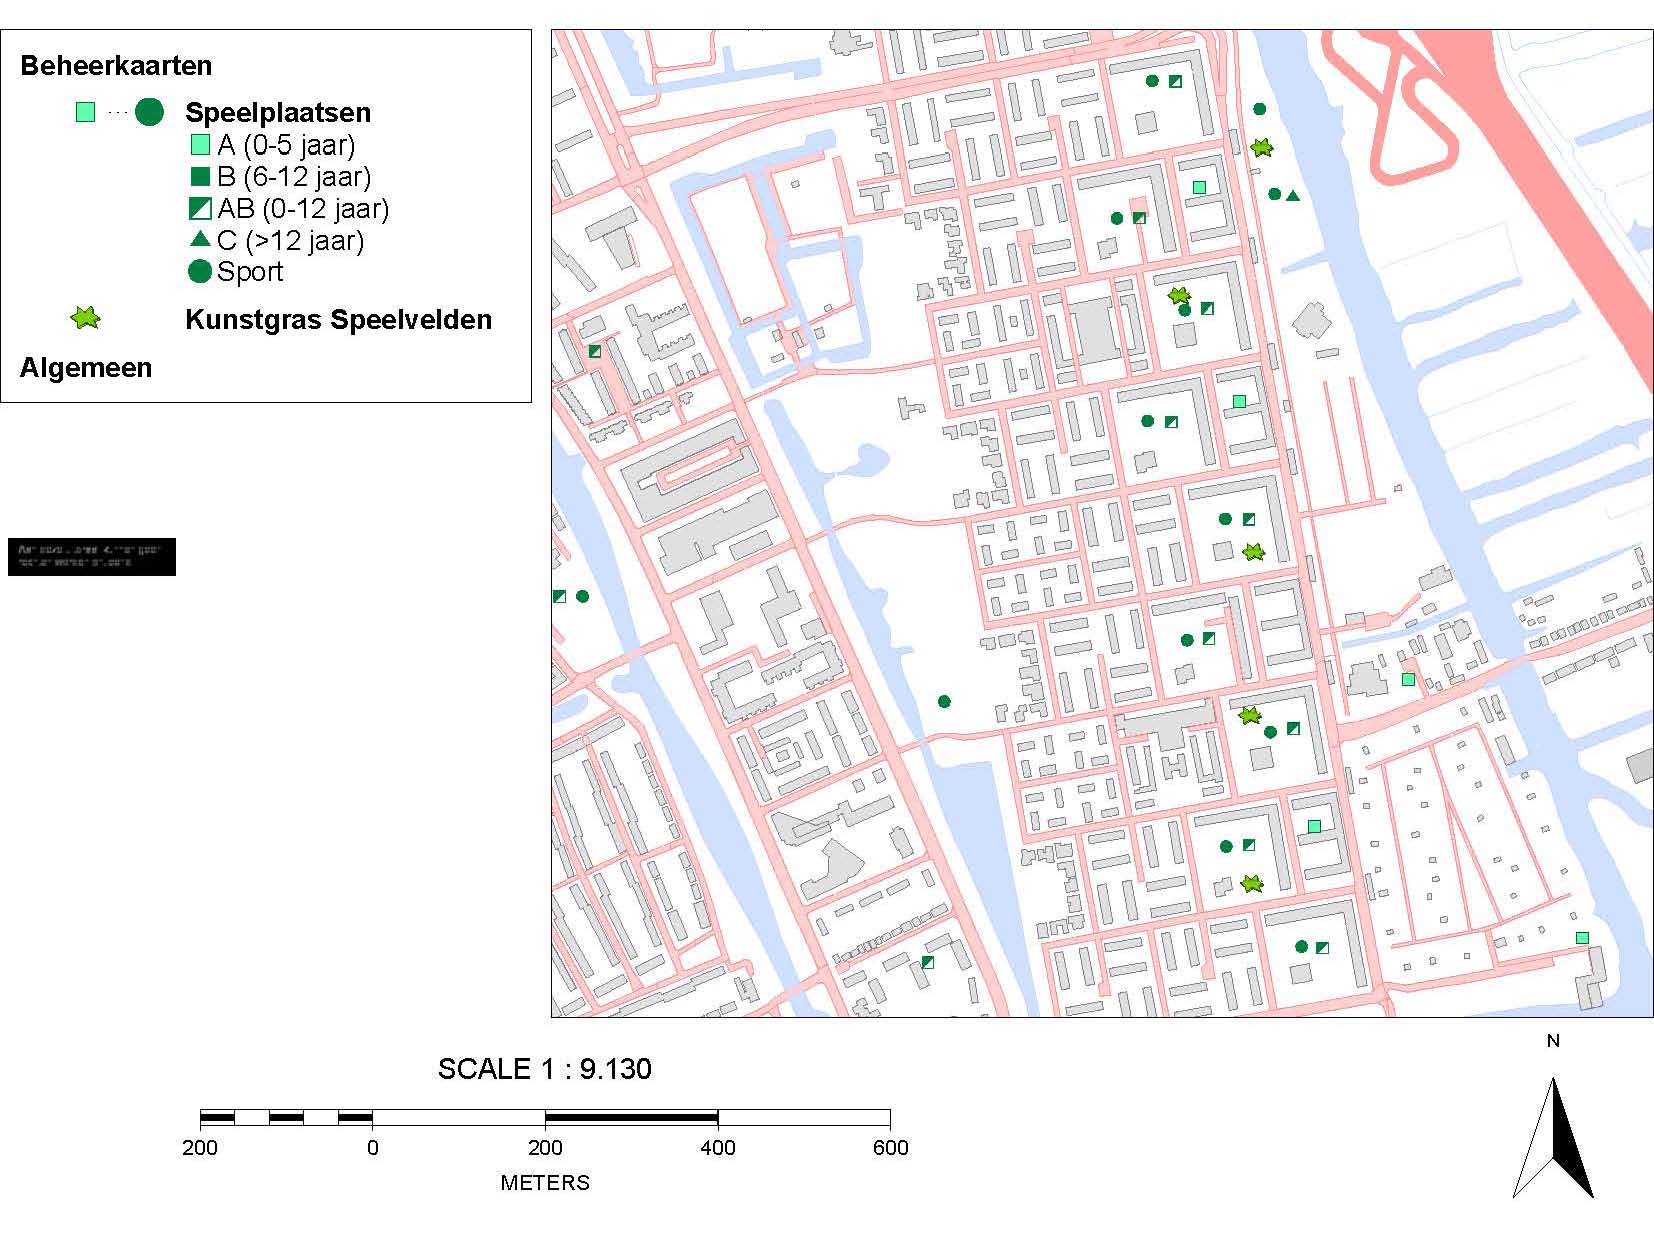Select the isolated sport circle beside central canal
The width and height of the screenshot is (1654, 1245).
[944, 702]
